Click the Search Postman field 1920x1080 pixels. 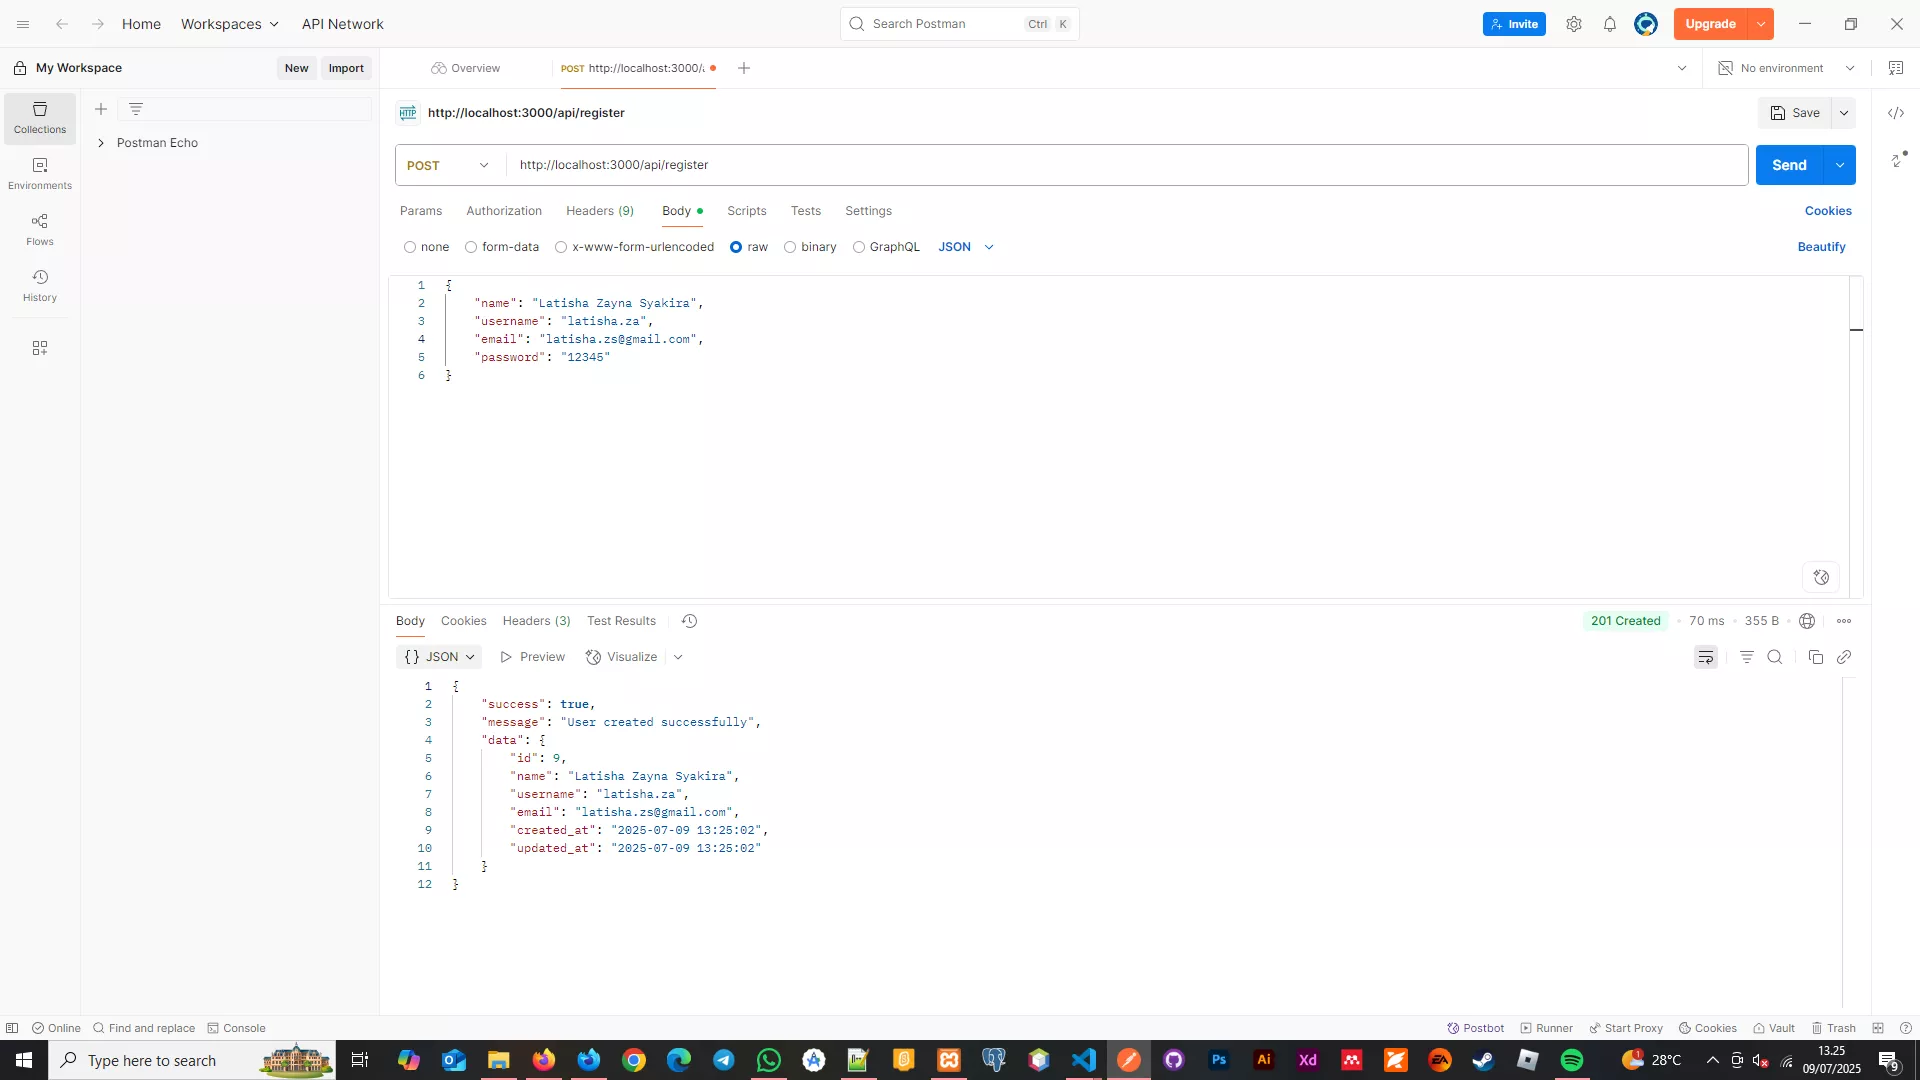pyautogui.click(x=959, y=24)
